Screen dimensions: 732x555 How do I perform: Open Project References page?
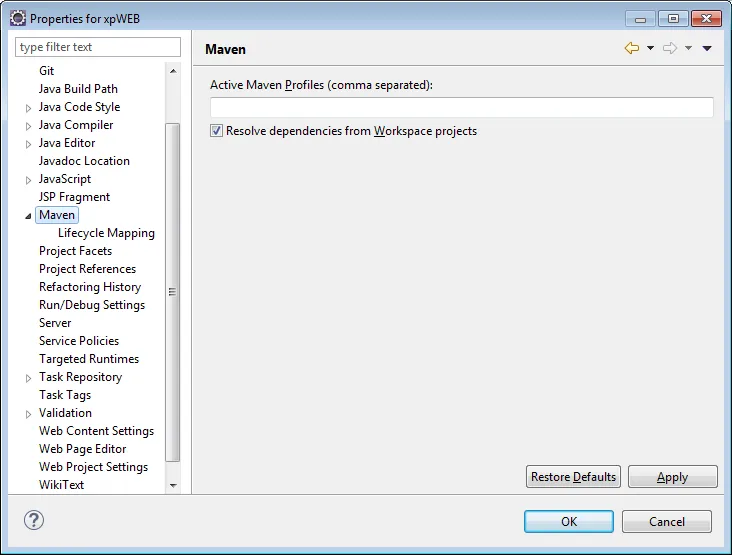[87, 269]
